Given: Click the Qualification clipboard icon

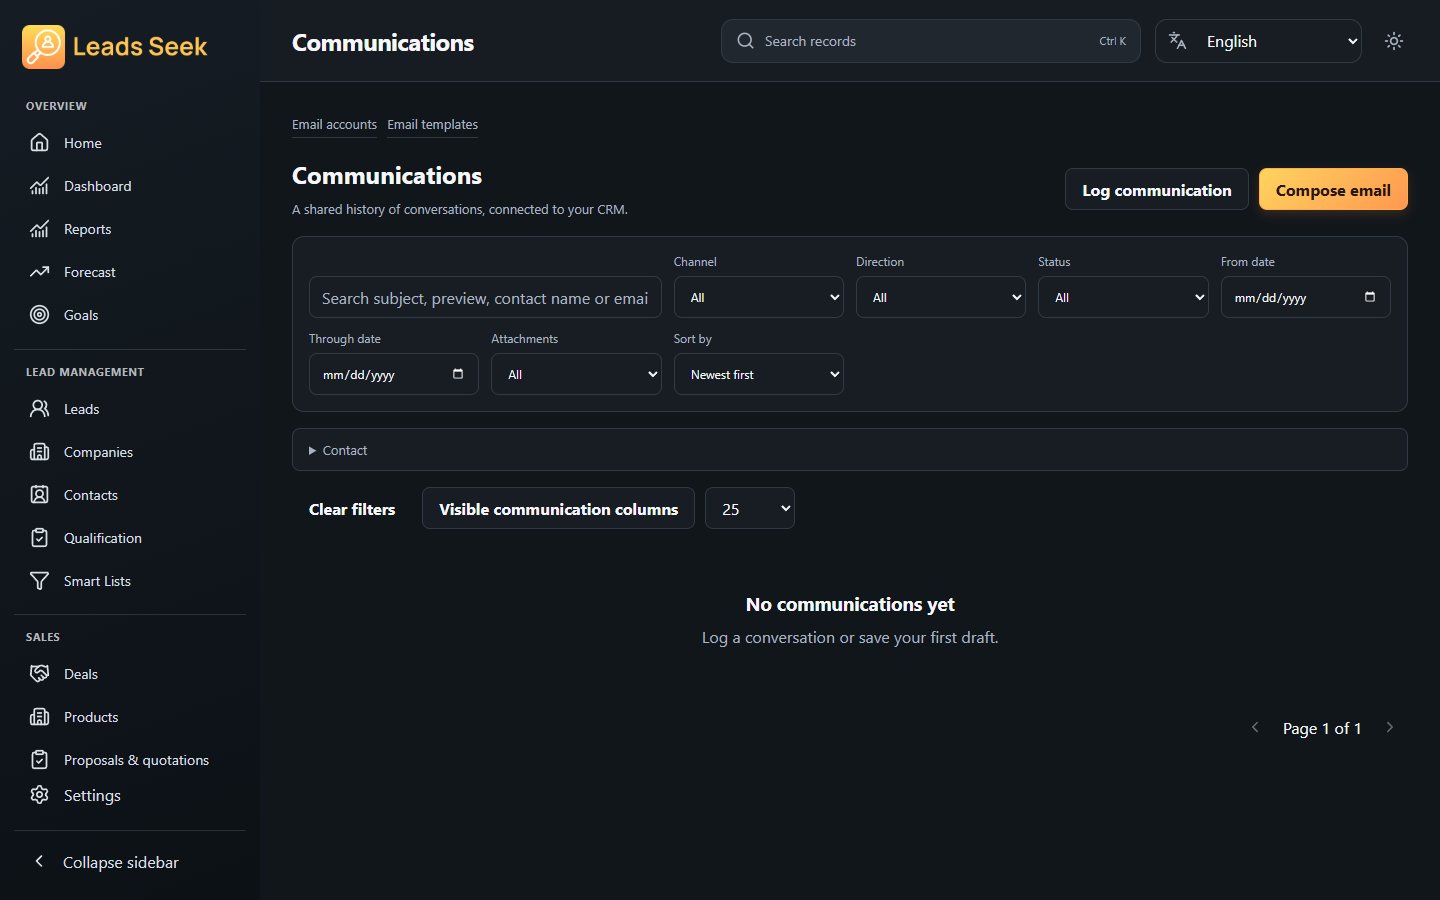Looking at the screenshot, I should [39, 538].
